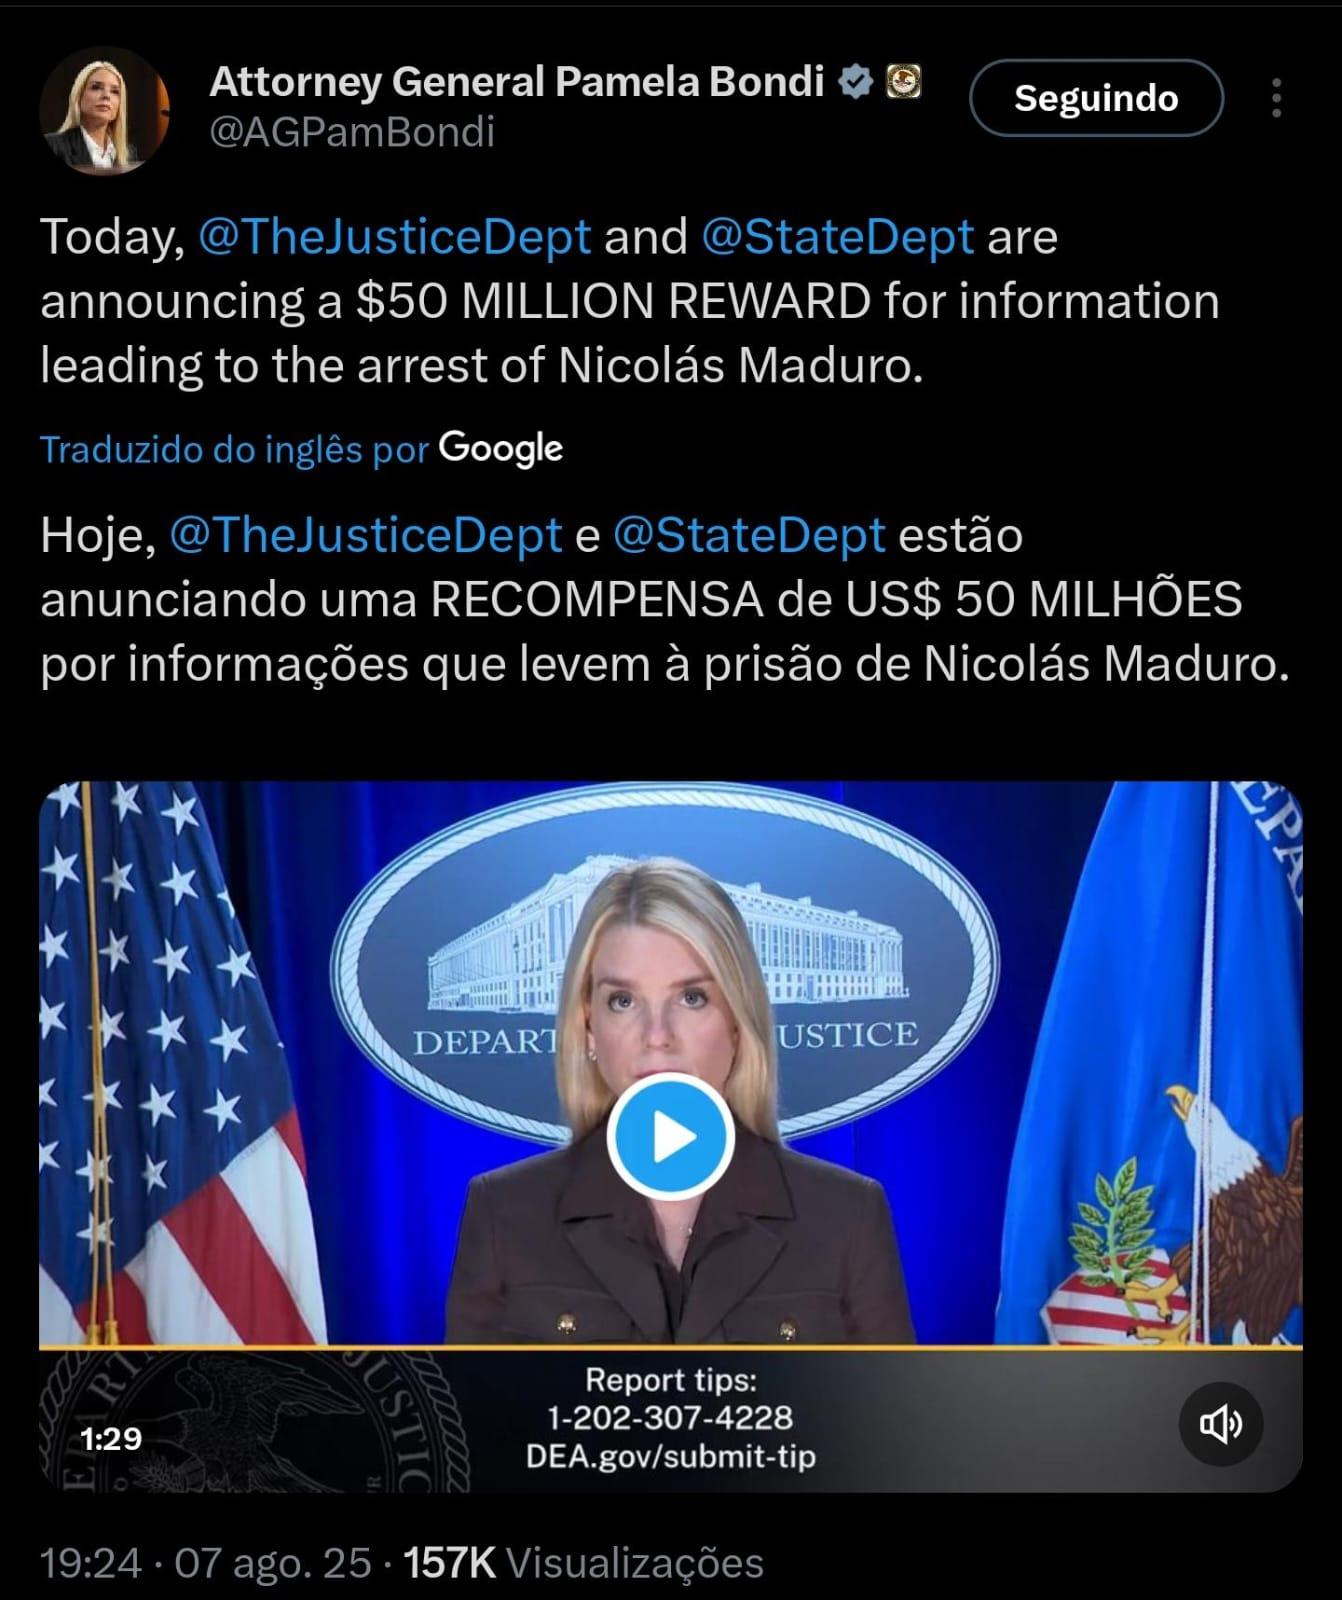This screenshot has width=1342, height=1600.
Task: Open the @StateDept mention in English text
Action: 838,237
